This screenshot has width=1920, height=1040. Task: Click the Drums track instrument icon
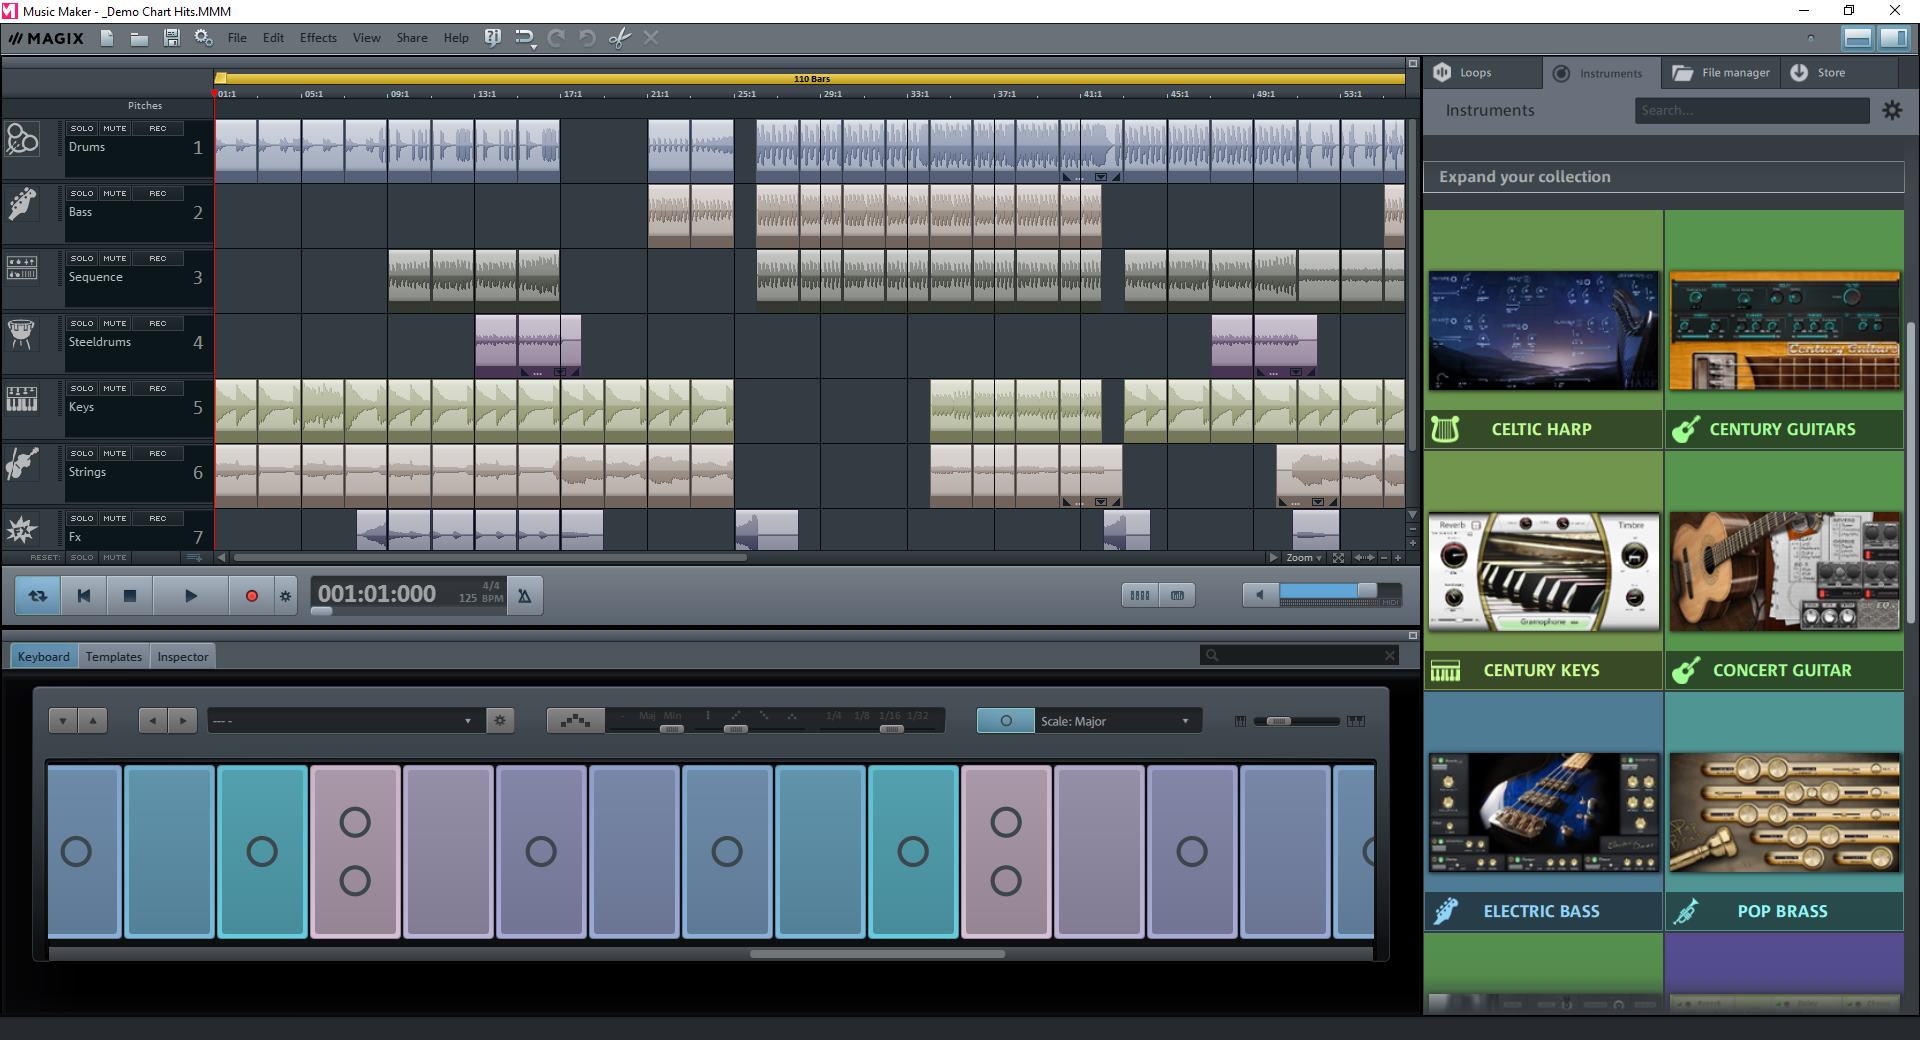point(22,139)
